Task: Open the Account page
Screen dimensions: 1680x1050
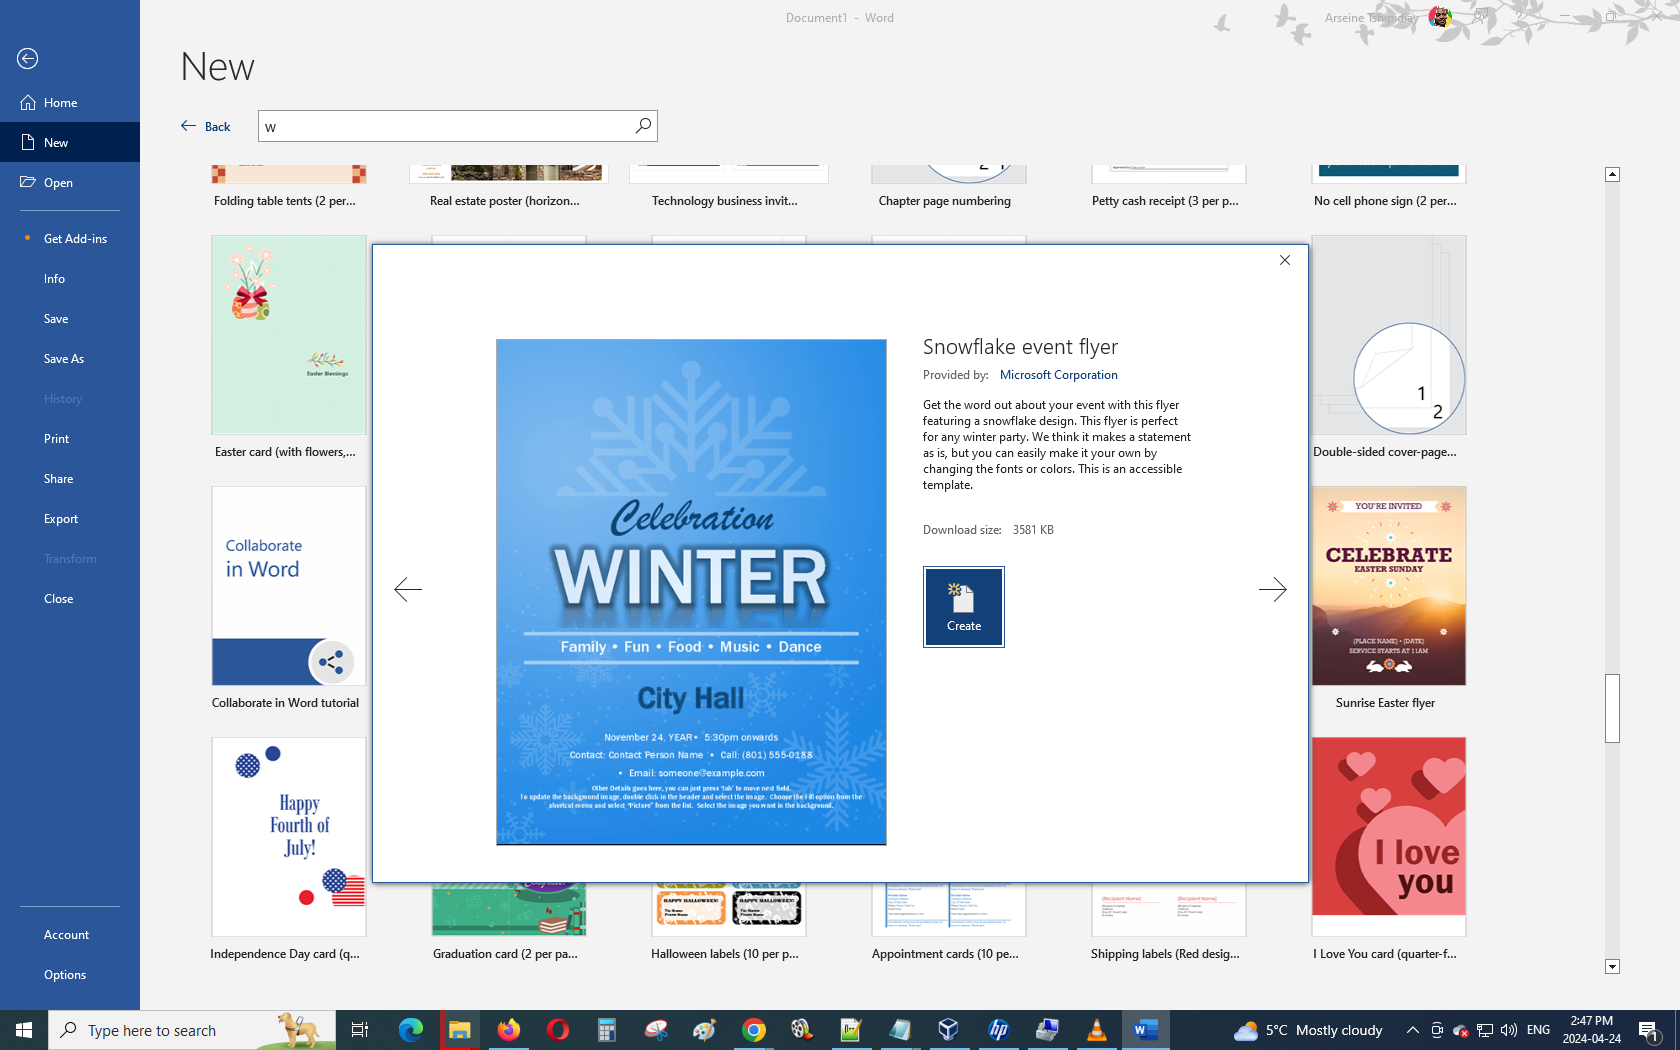Action: click(66, 935)
